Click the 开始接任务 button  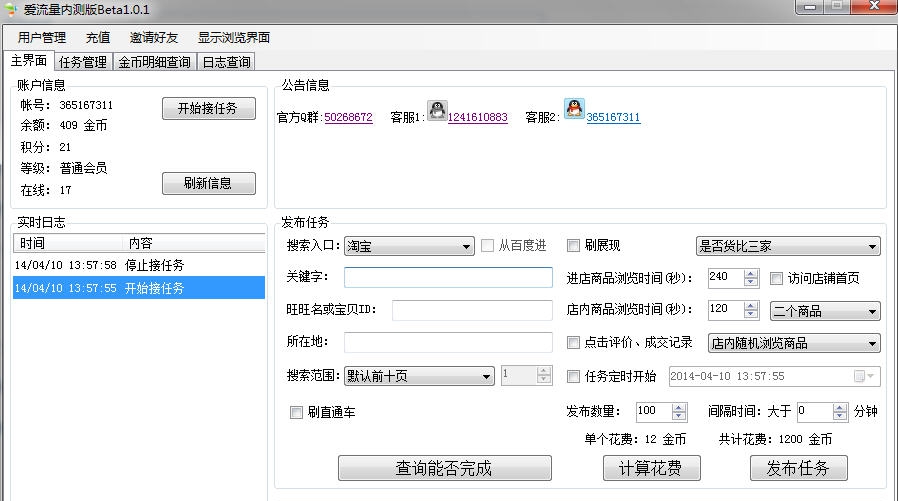[x=208, y=108]
